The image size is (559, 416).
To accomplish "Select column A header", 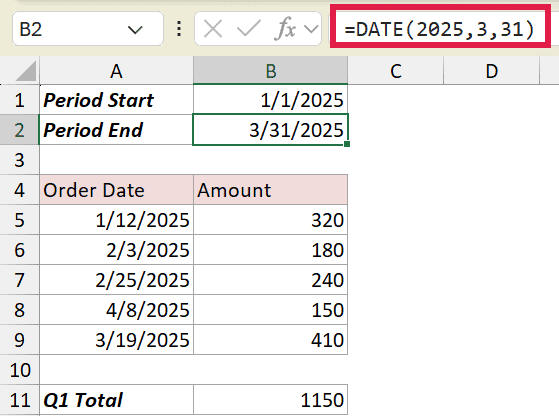I will pyautogui.click(x=116, y=71).
